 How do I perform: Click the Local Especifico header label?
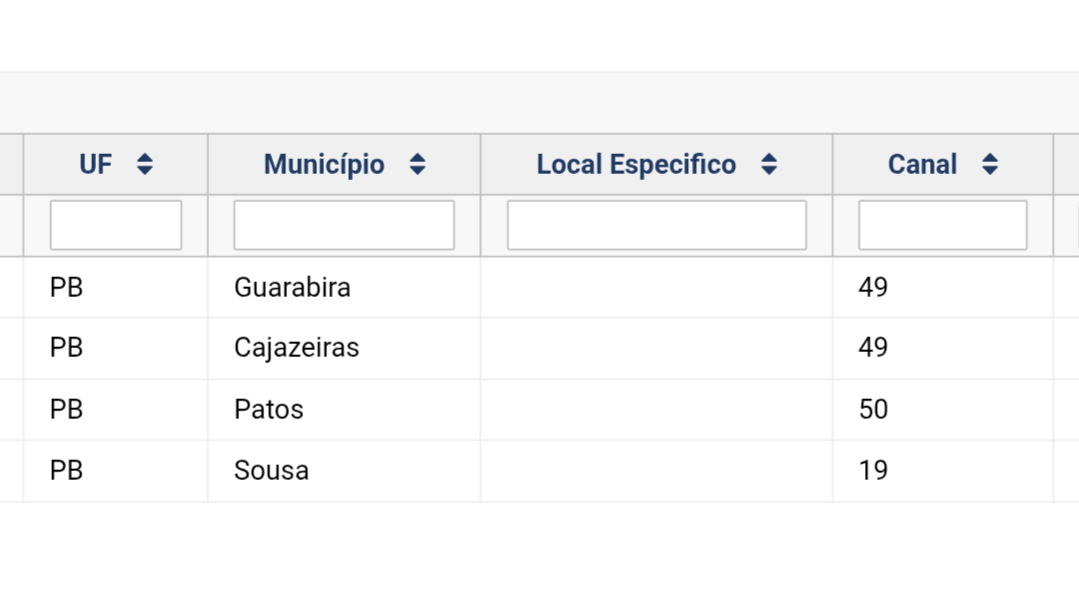637,165
